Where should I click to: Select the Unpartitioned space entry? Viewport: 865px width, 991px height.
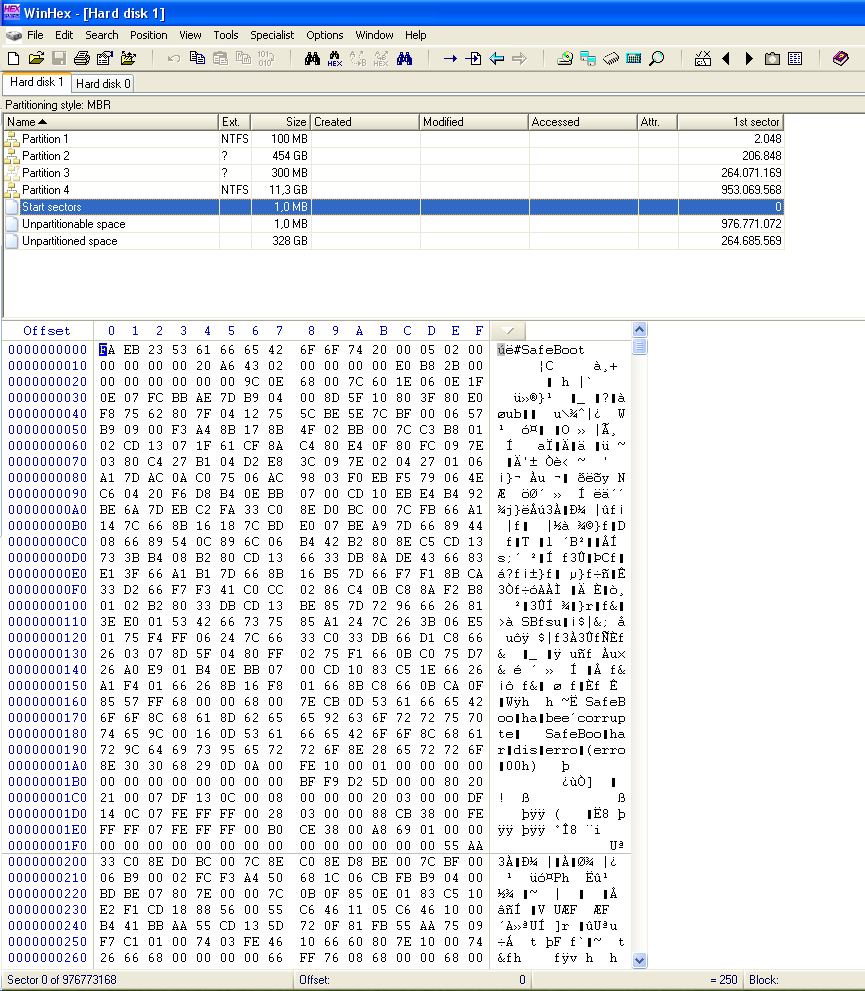[x=394, y=241]
